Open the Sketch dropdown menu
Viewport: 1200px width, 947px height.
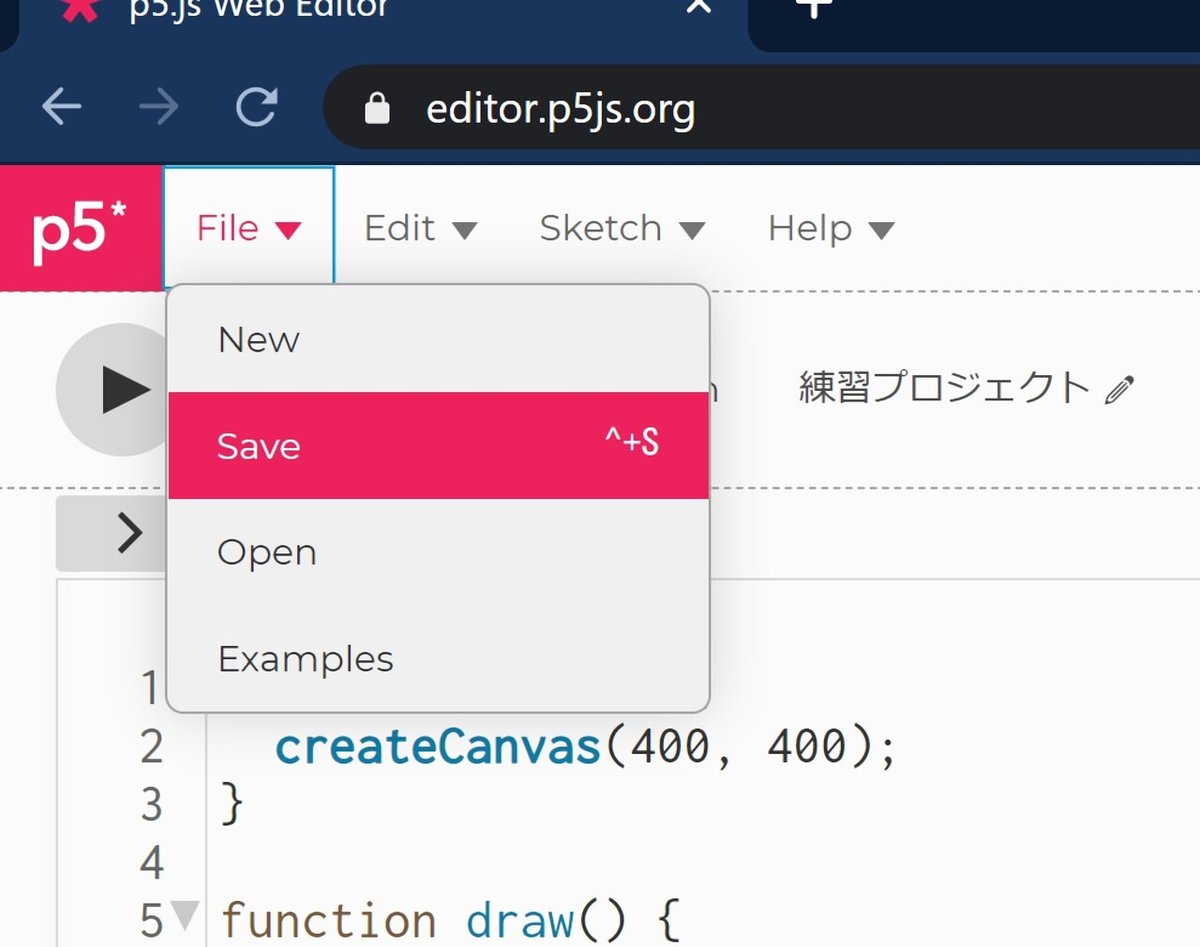click(x=622, y=229)
